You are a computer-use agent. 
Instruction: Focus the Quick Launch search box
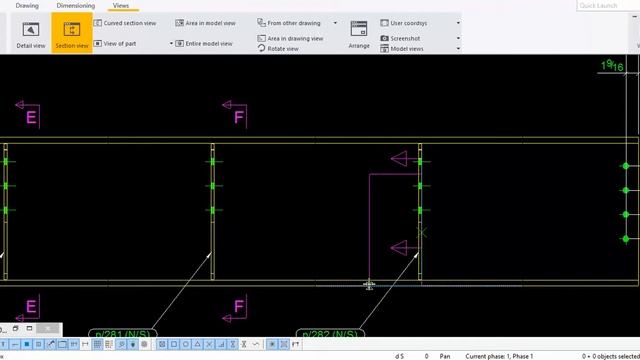607,6
